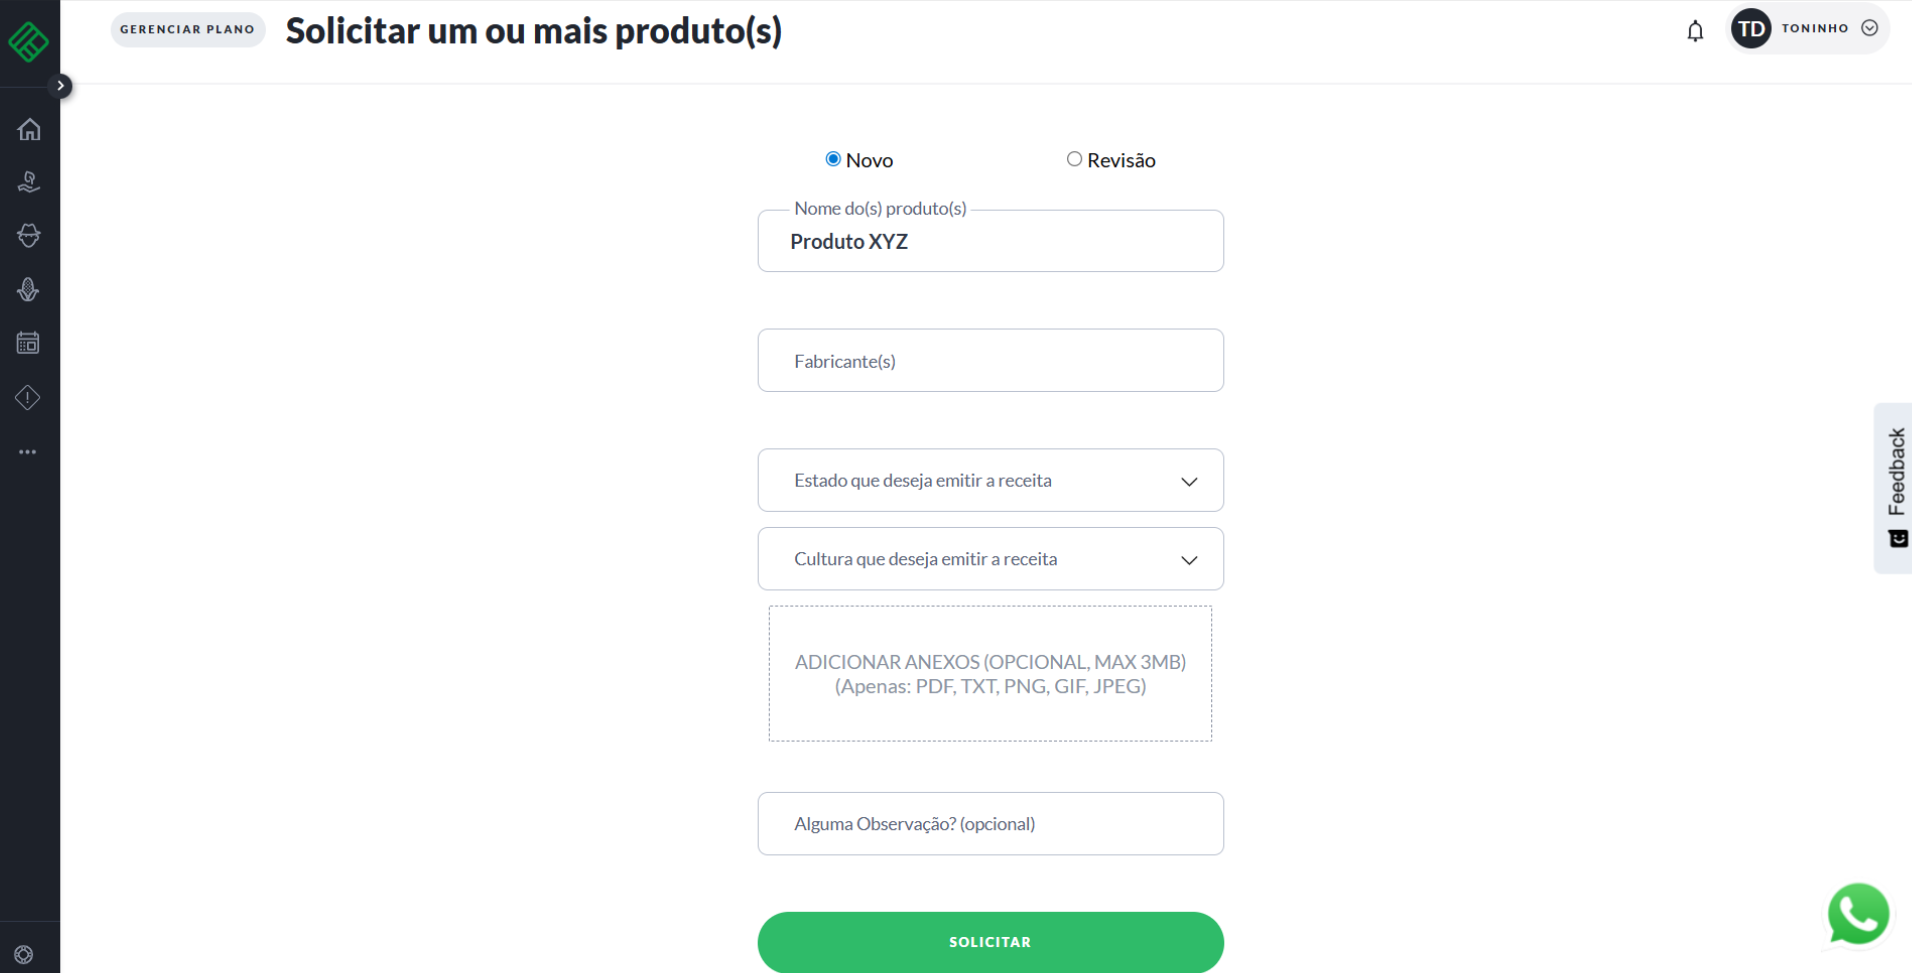This screenshot has height=973, width=1912.
Task: Open the notifications bell
Action: pyautogui.click(x=1695, y=31)
